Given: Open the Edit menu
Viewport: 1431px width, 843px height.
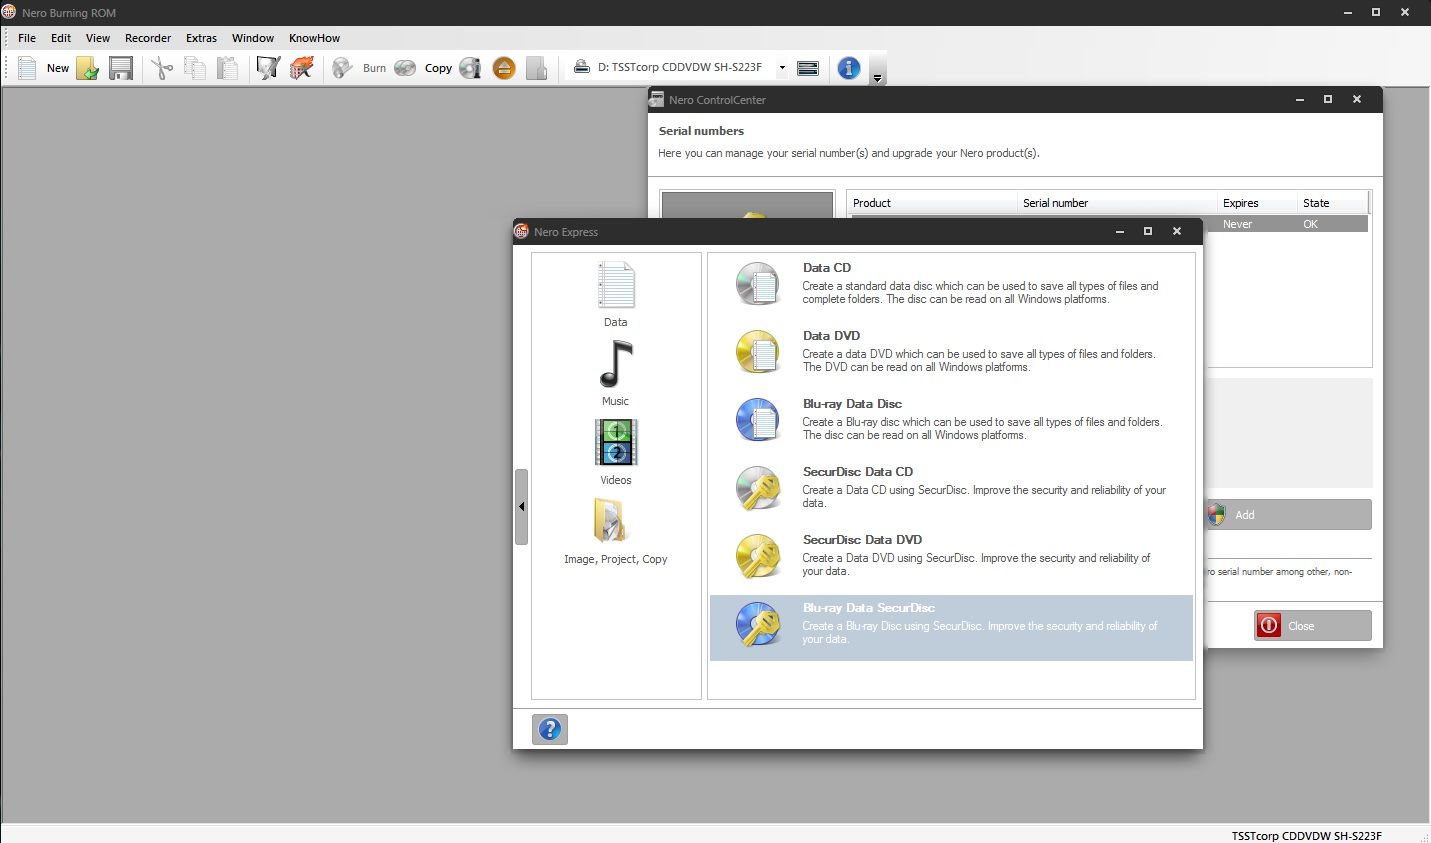Looking at the screenshot, I should pyautogui.click(x=61, y=38).
